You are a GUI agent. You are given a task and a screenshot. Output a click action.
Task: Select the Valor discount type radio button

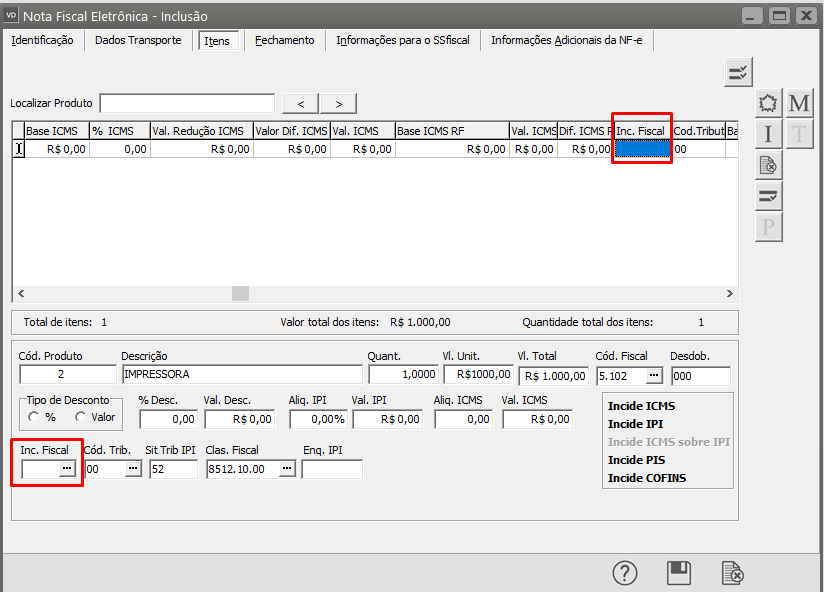[80, 417]
